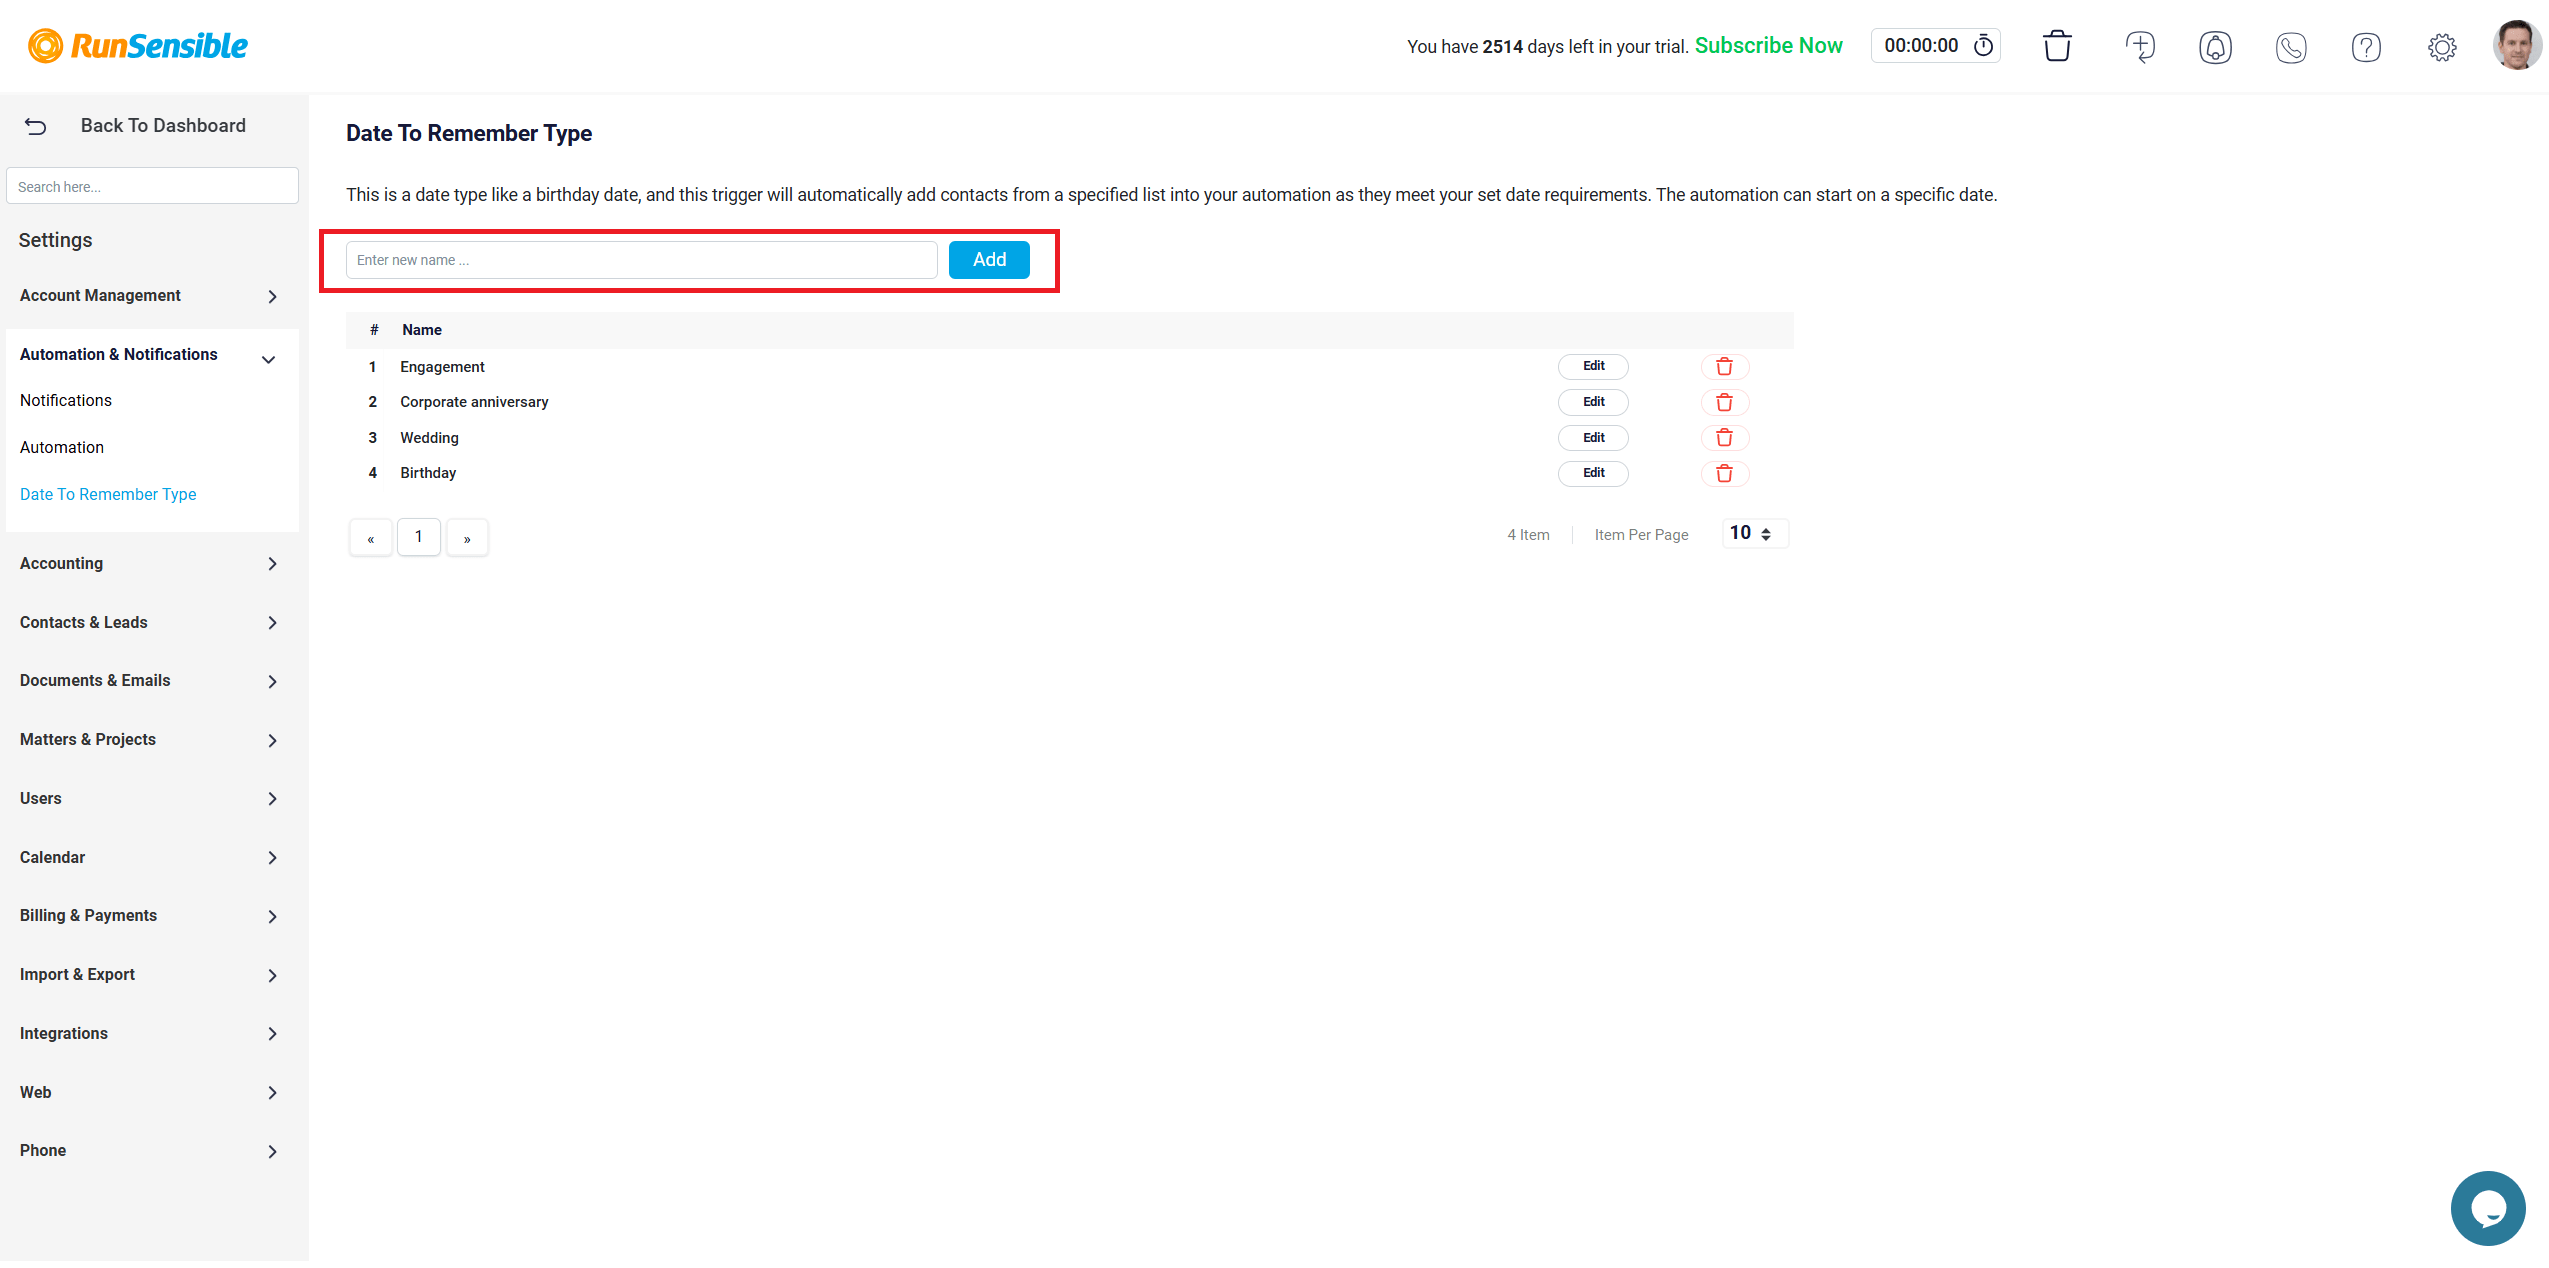
Task: Open the Item Per Page dropdown
Action: 1753,534
